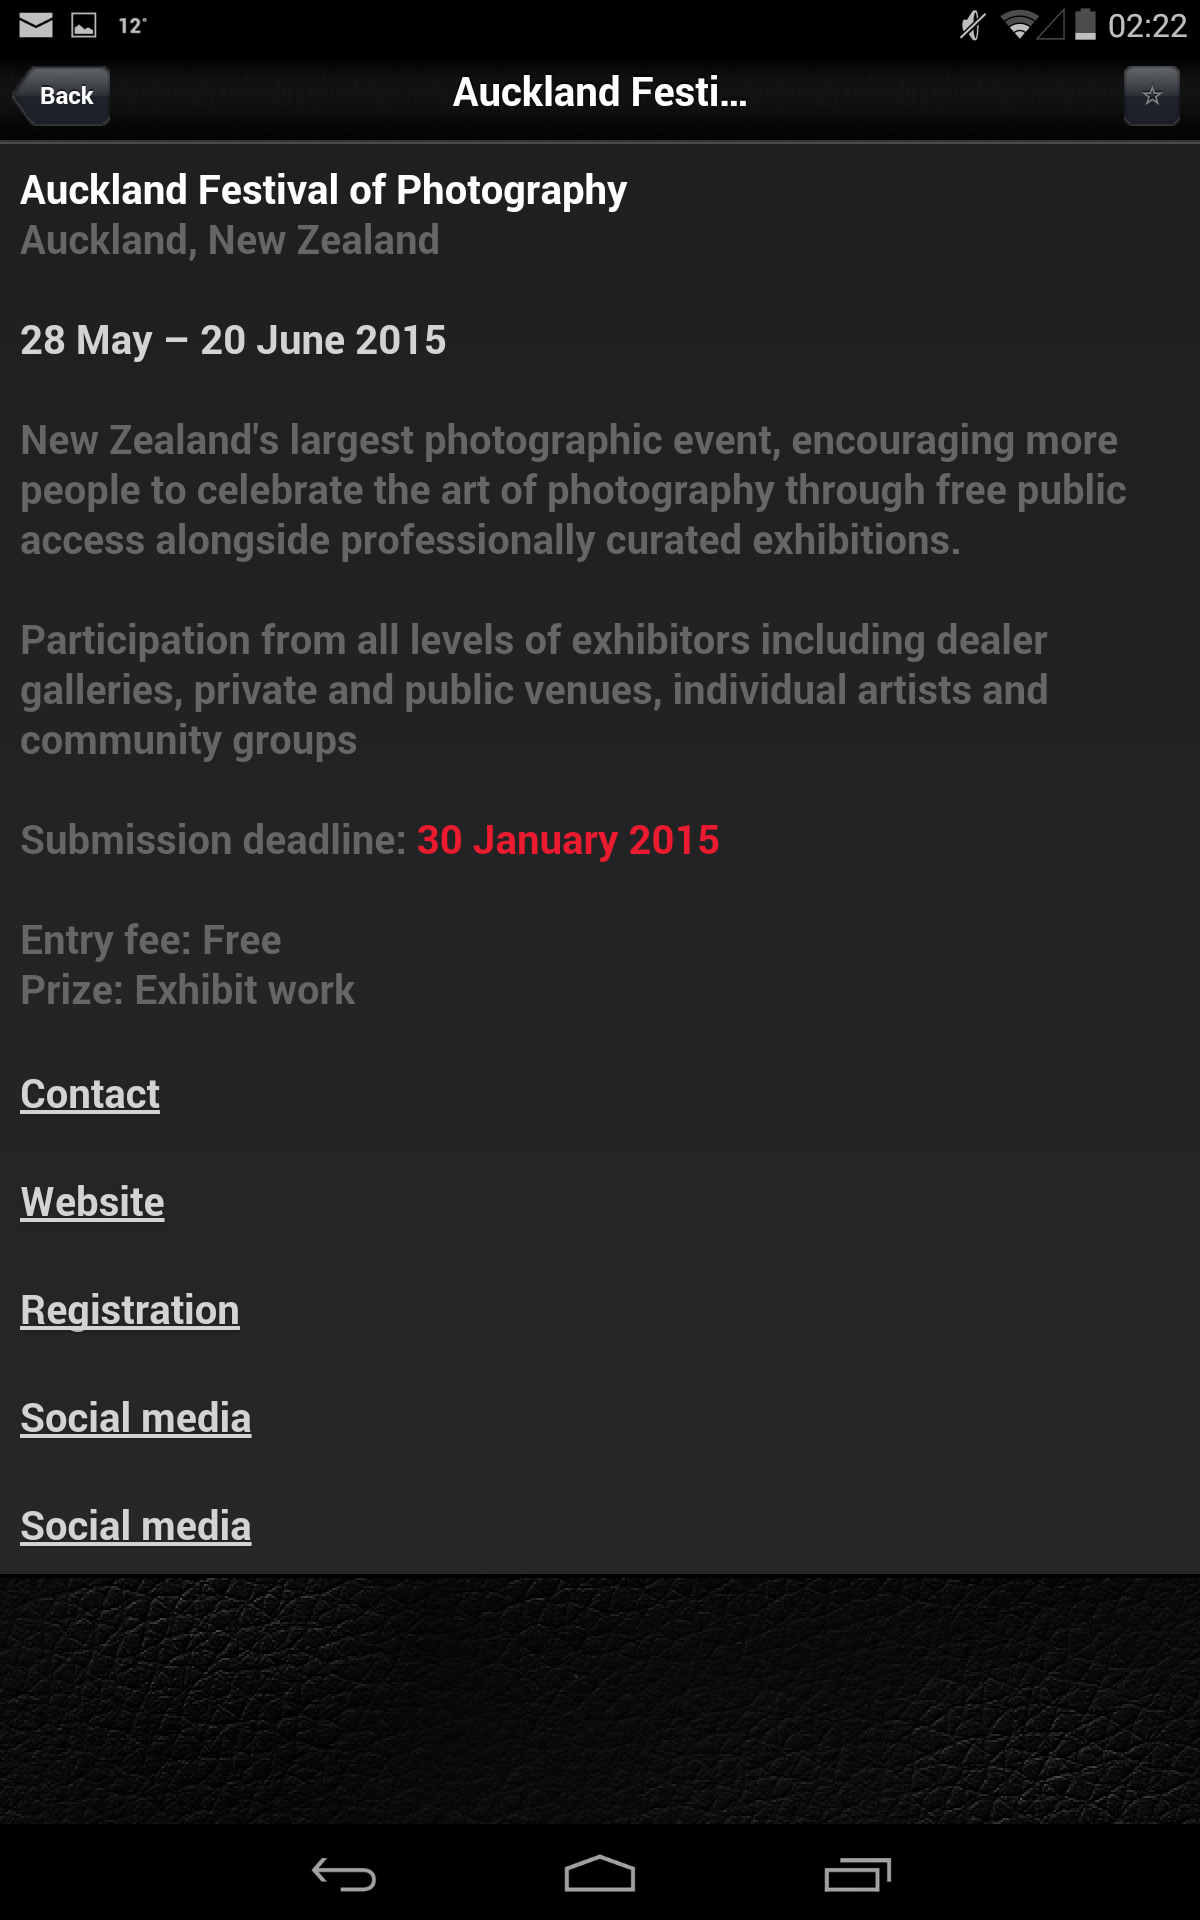1200x1920 pixels.
Task: Tap the 12° temperature notification
Action: click(x=132, y=26)
